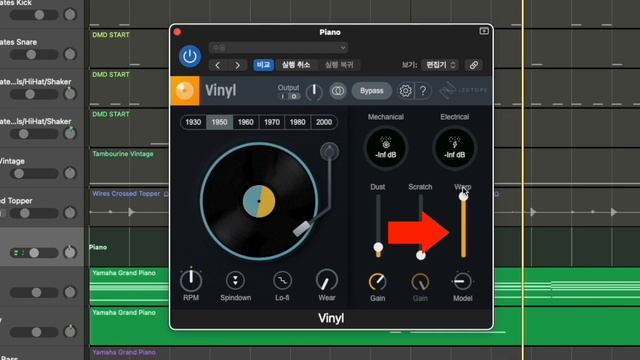The width and height of the screenshot is (640, 360).
Task: Click the Mechanical noise dial
Action: (386, 149)
